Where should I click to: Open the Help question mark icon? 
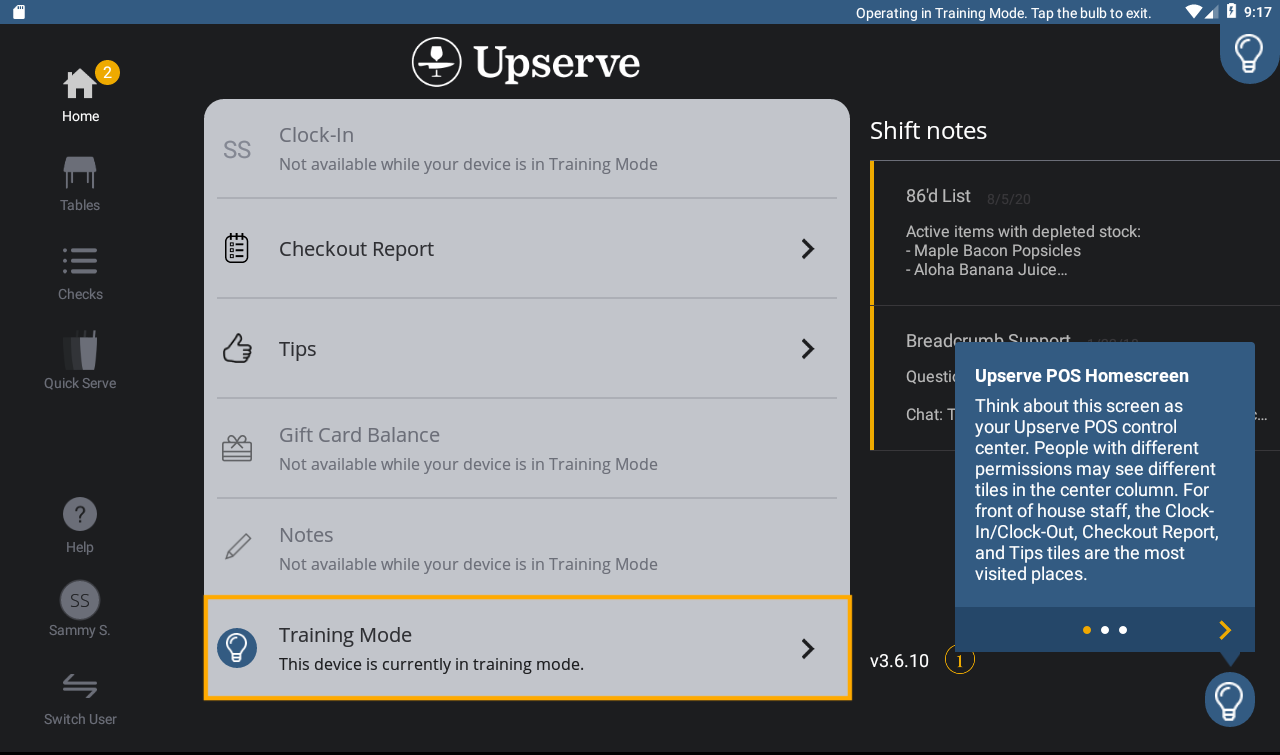80,515
